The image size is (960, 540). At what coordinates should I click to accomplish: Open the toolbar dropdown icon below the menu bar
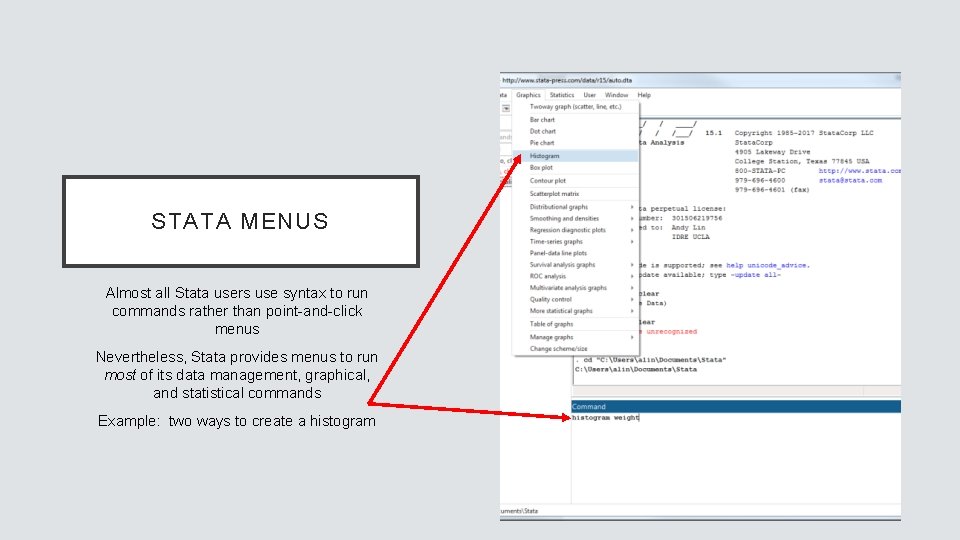[x=506, y=108]
